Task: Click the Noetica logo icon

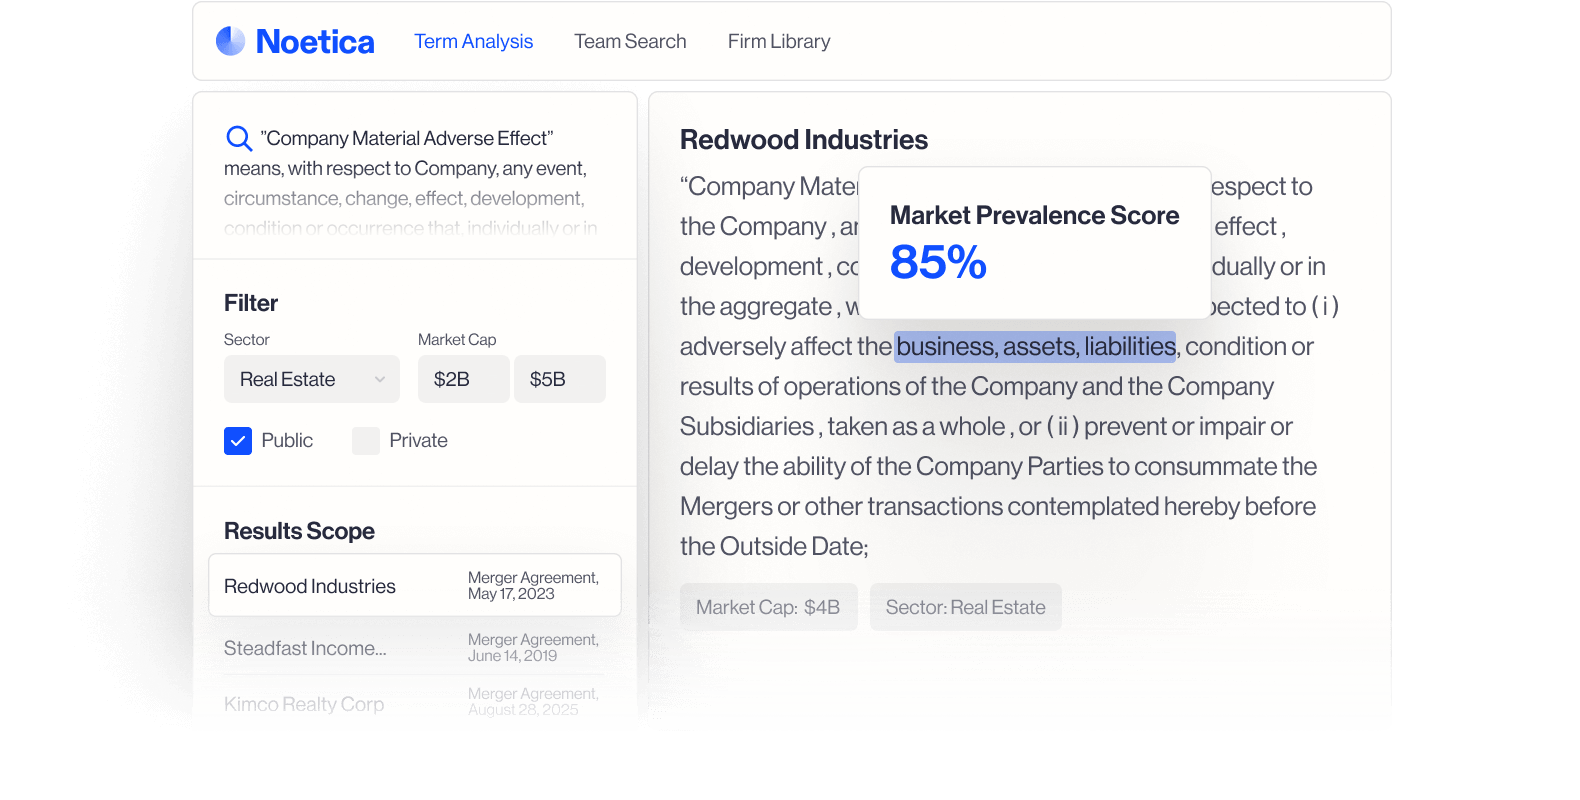Action: 231,40
